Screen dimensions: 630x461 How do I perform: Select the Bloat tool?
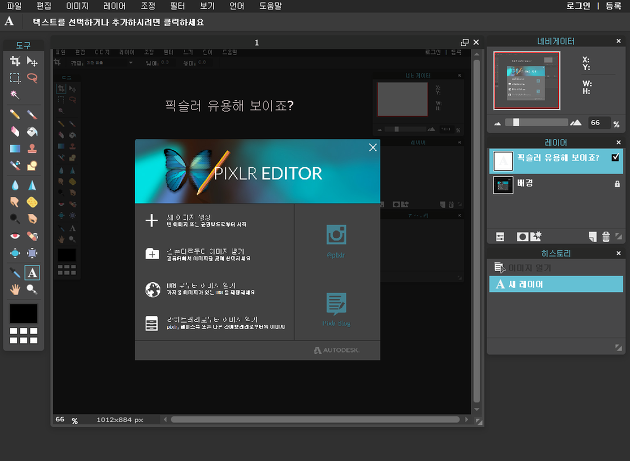point(15,253)
